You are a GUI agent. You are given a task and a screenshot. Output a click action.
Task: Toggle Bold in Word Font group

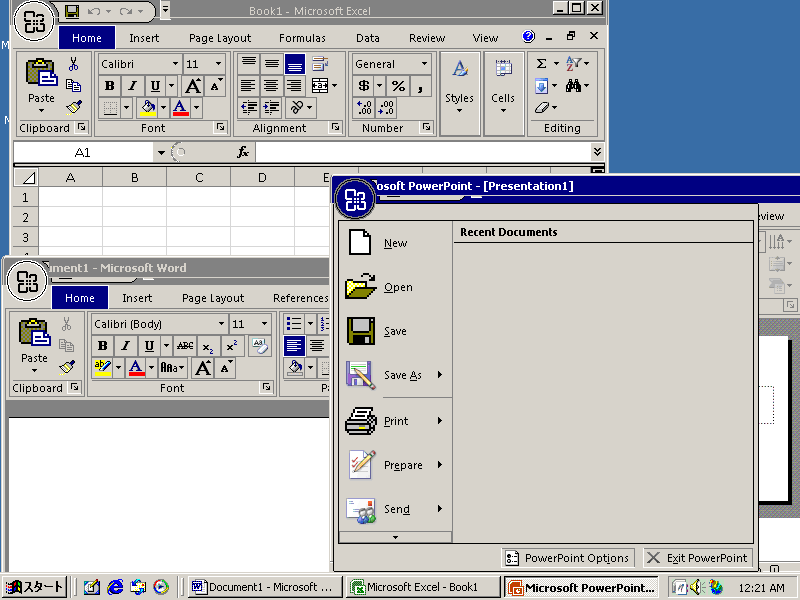click(x=102, y=346)
